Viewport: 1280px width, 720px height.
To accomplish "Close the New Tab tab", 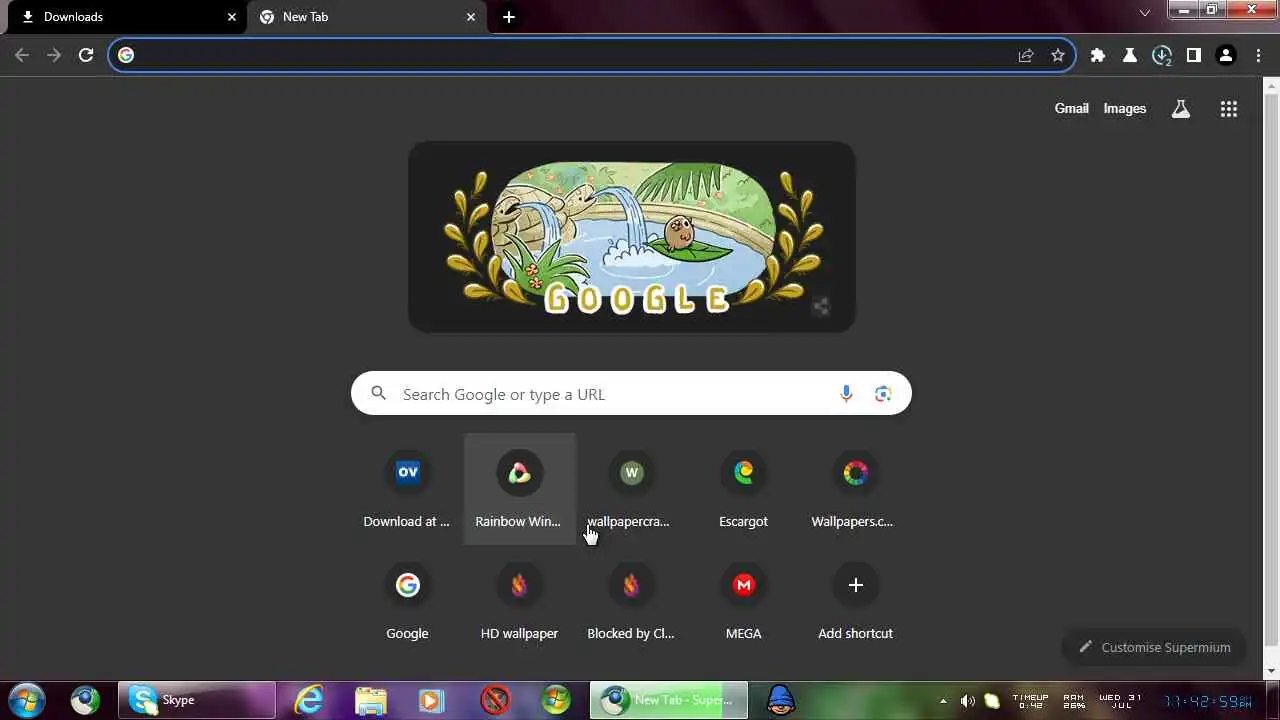I will [x=471, y=17].
